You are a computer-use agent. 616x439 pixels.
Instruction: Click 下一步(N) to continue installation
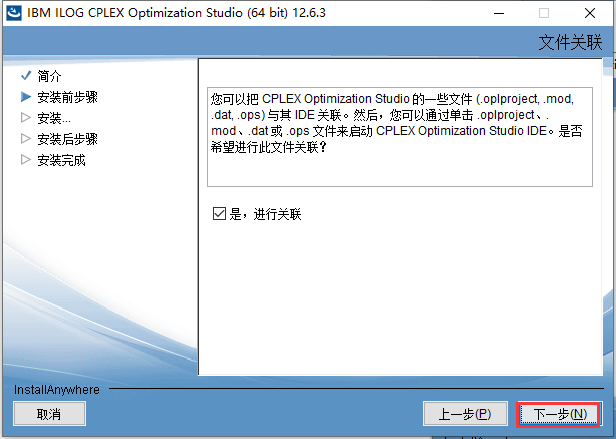pyautogui.click(x=559, y=414)
